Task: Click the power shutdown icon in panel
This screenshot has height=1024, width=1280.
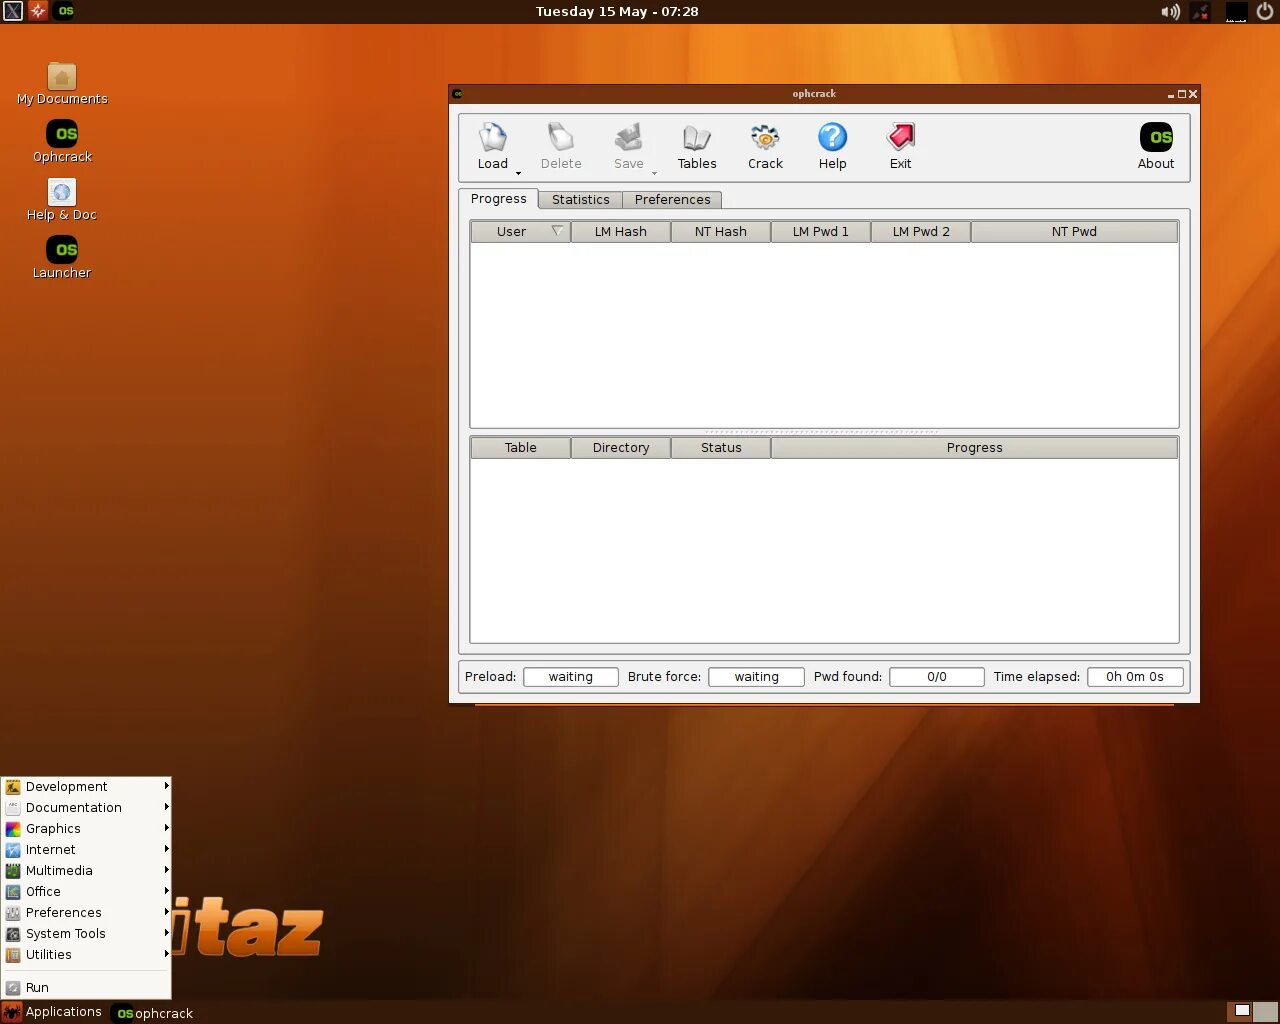Action: 1265,12
